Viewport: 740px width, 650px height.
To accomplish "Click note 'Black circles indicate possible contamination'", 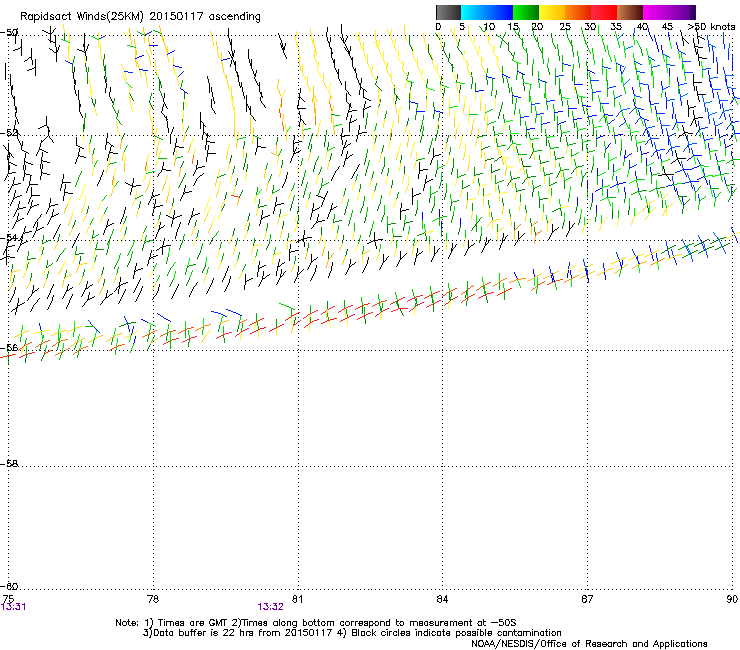I will [456, 633].
